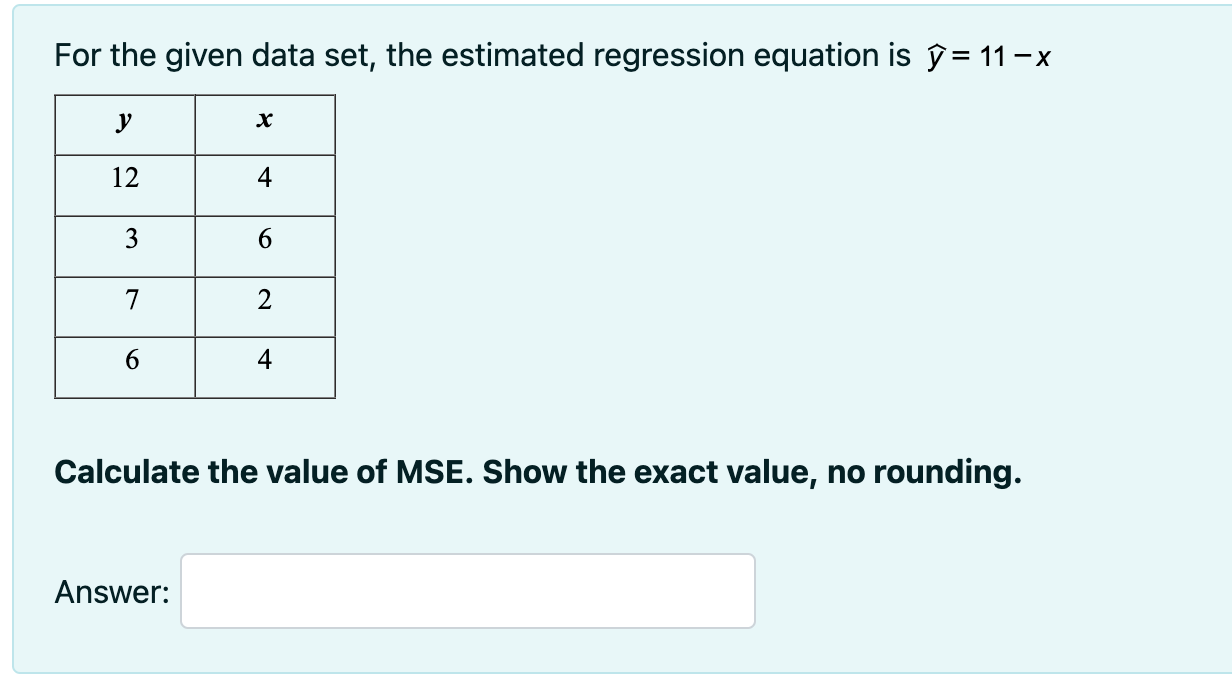Click the ŷ symbol in the equation
1232x674 pixels.
(x=930, y=58)
